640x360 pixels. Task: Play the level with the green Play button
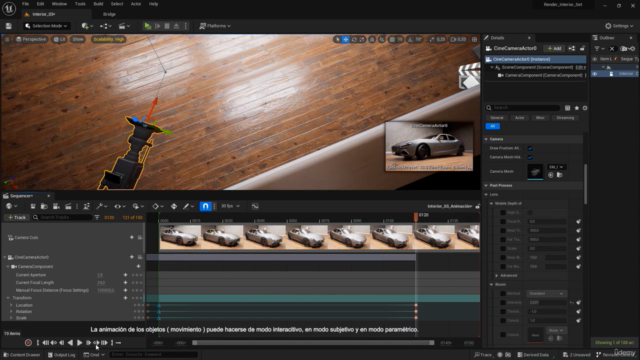coord(147,26)
